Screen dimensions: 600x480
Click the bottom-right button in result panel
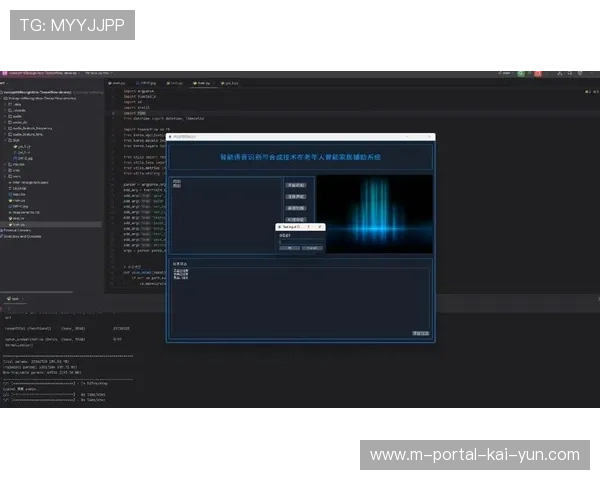[x=420, y=333]
